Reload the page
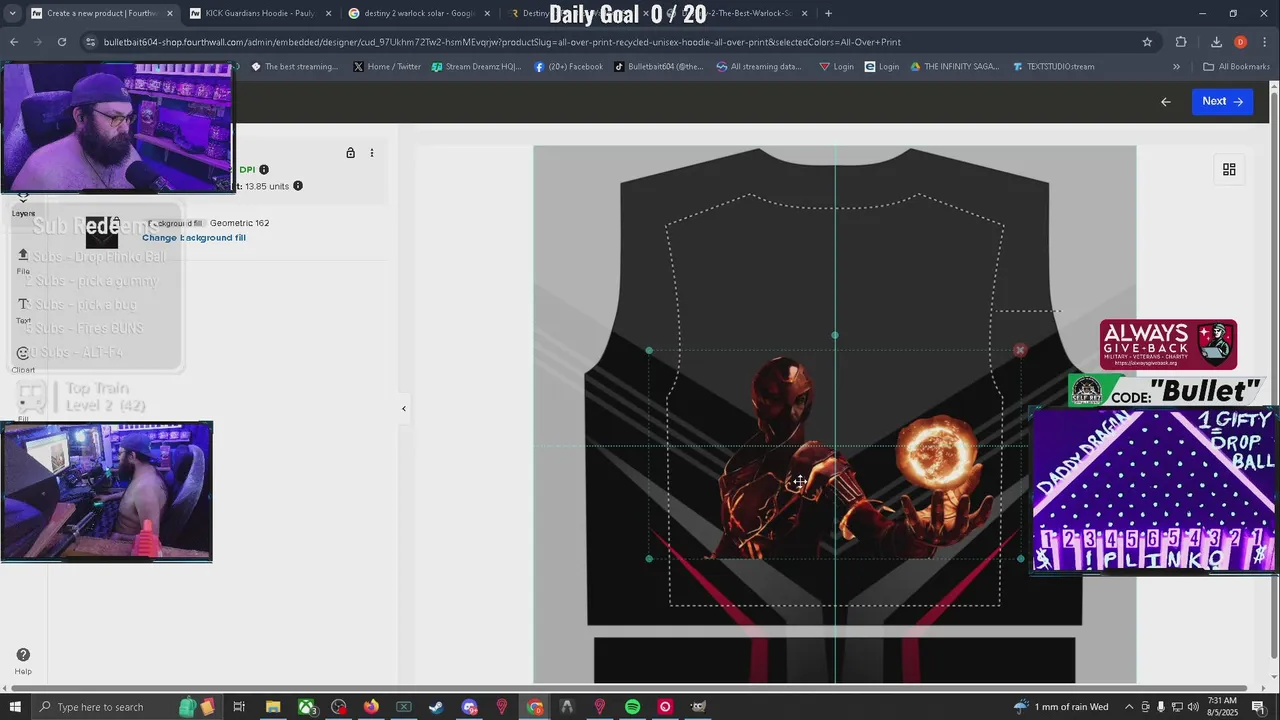This screenshot has height=720, width=1280. 62,42
